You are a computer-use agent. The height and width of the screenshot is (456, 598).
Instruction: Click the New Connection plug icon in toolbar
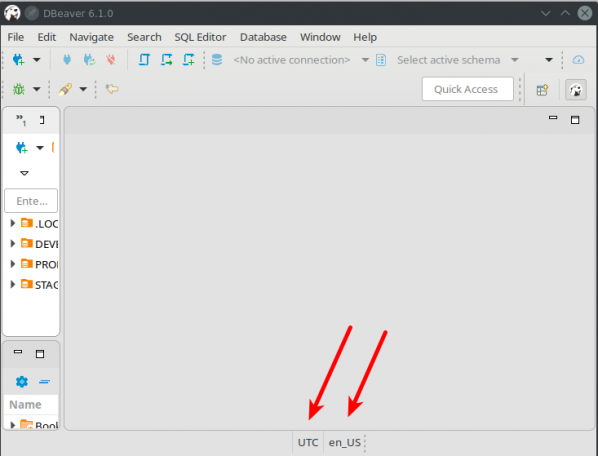18,60
